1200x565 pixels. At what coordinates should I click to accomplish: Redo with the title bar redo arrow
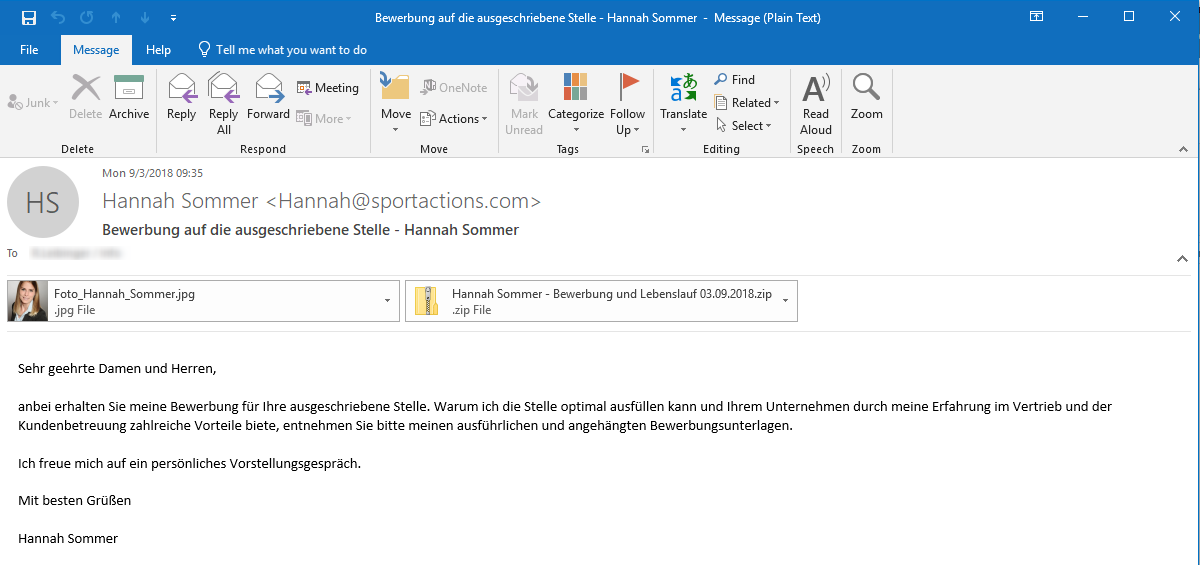[x=86, y=17]
